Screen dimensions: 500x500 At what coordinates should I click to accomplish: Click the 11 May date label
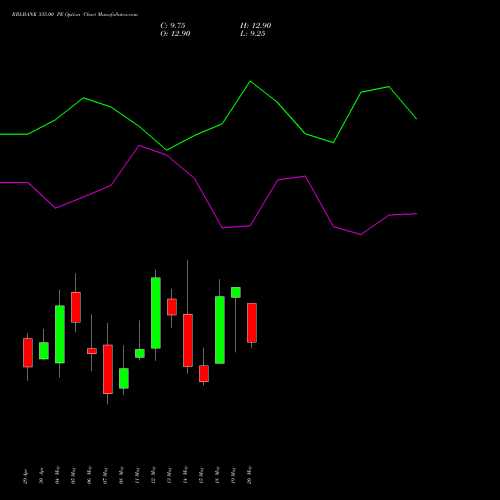point(138,475)
